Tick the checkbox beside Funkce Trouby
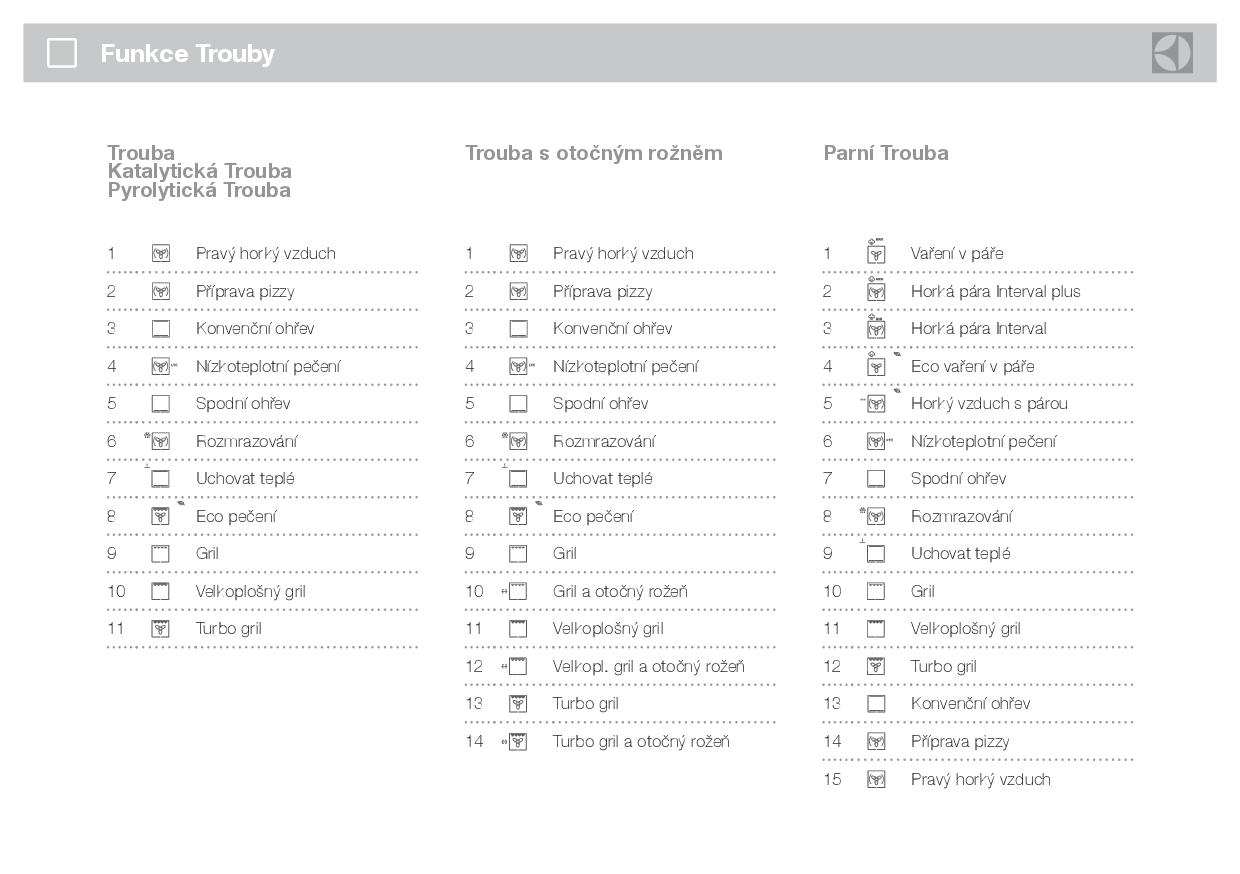The height and width of the screenshot is (874, 1240). pyautogui.click(x=62, y=53)
